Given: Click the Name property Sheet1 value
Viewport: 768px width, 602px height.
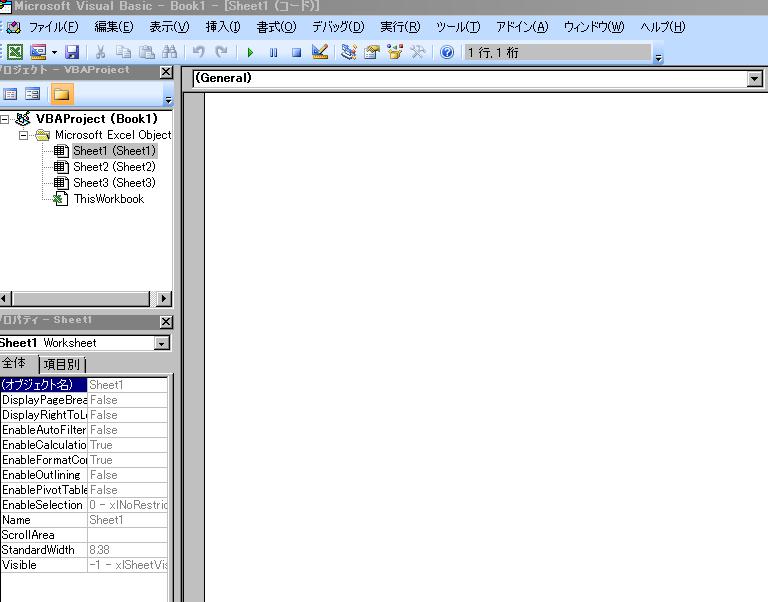Looking at the screenshot, I should (127, 520).
